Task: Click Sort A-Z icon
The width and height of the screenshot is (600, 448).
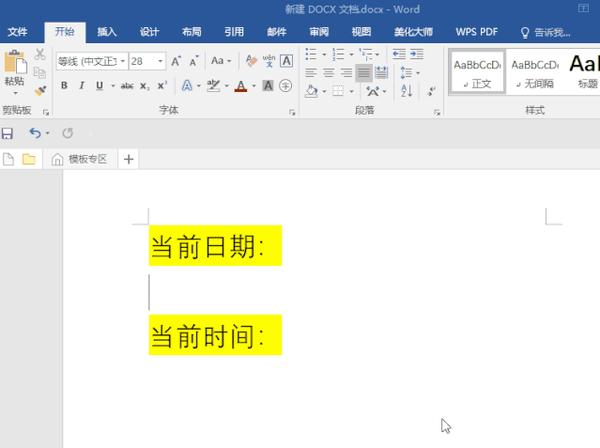Action: 406,91
